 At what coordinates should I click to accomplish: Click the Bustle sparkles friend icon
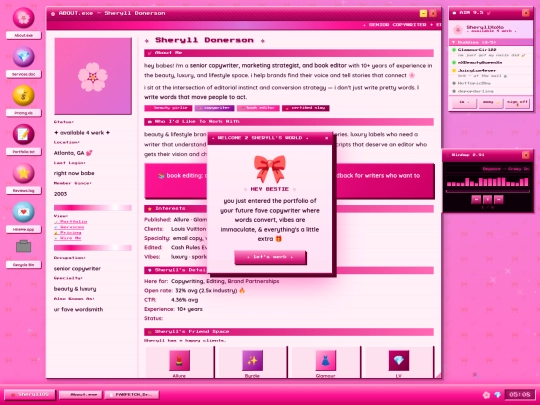tap(252, 360)
